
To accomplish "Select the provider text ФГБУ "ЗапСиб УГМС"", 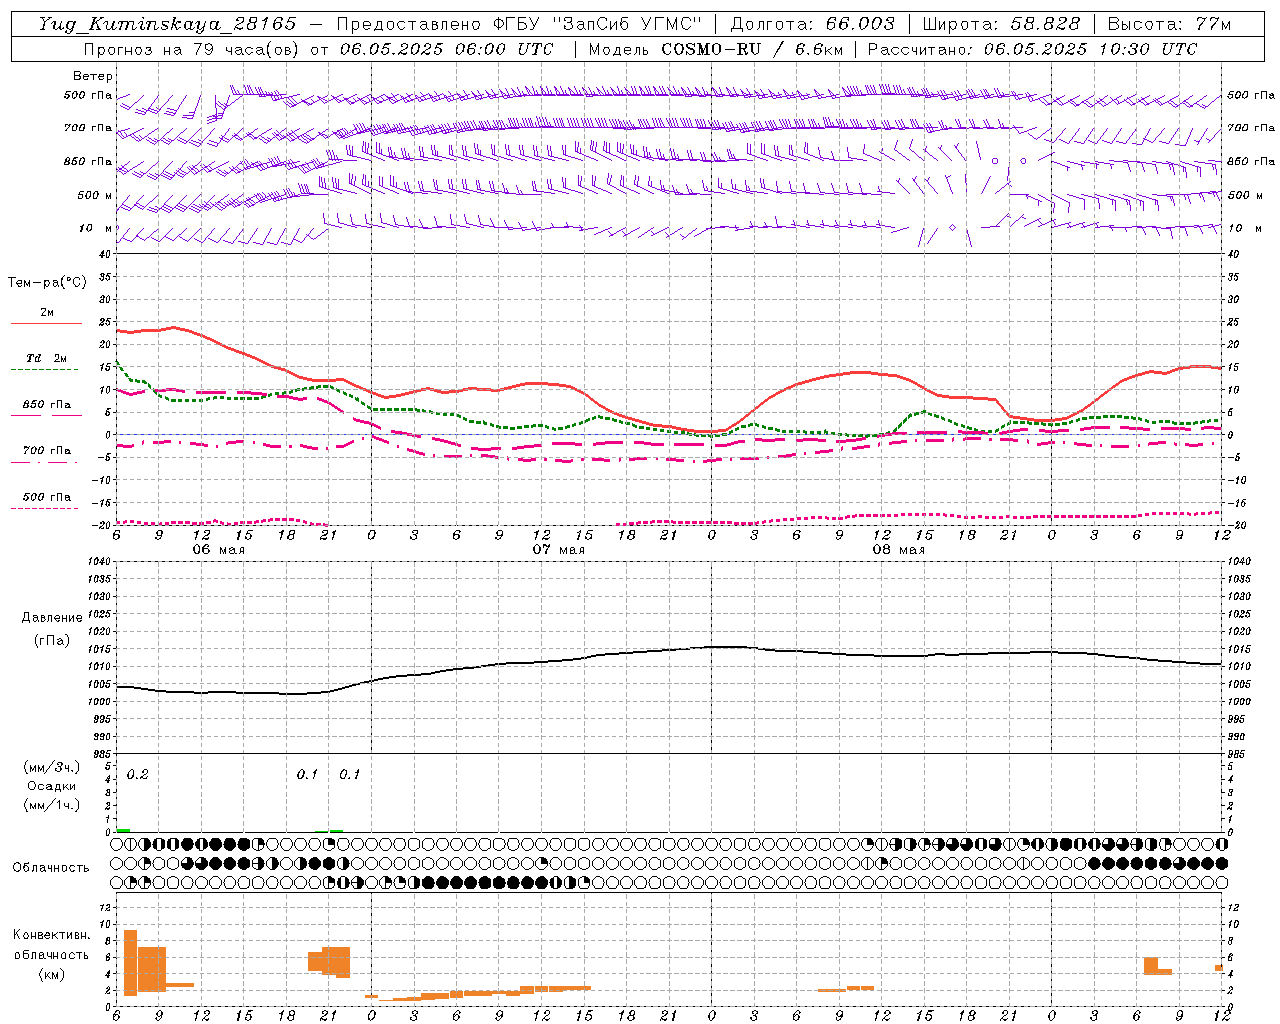I will (x=598, y=24).
